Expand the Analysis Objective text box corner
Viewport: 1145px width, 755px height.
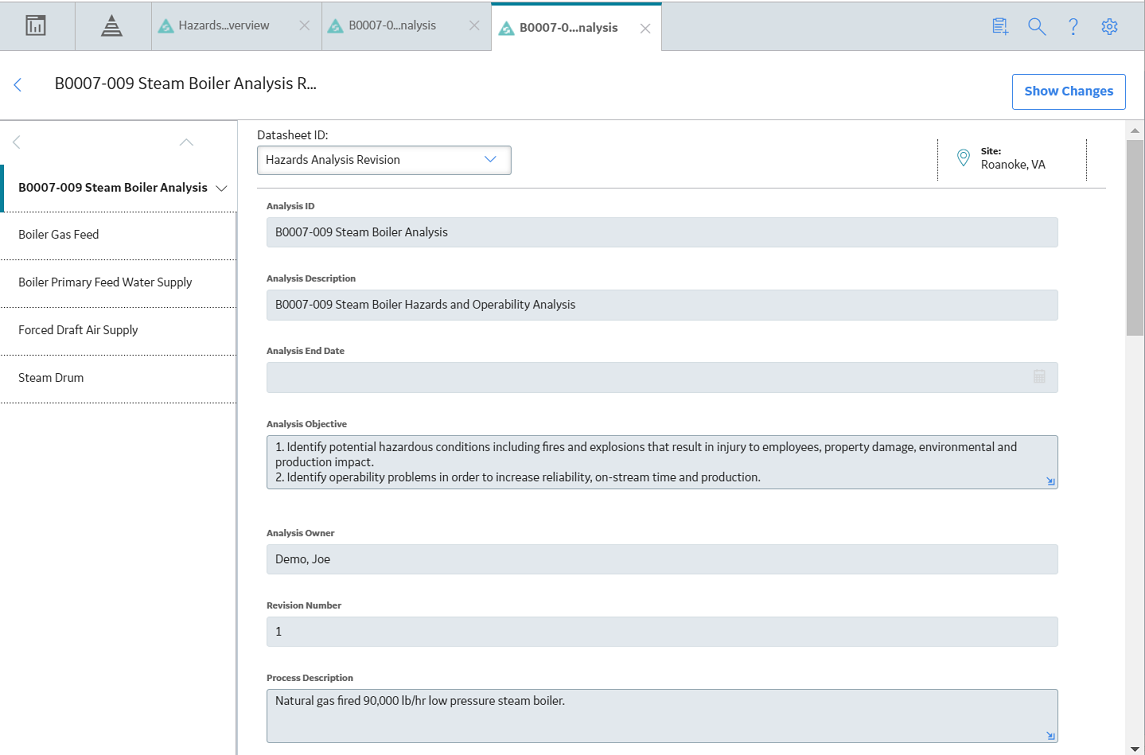[x=1050, y=481]
